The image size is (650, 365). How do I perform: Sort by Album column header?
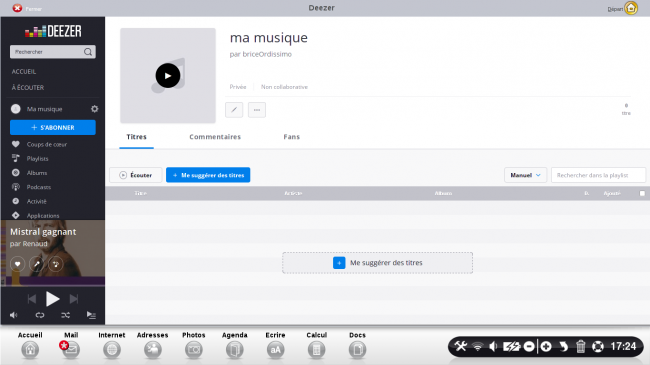[443, 193]
